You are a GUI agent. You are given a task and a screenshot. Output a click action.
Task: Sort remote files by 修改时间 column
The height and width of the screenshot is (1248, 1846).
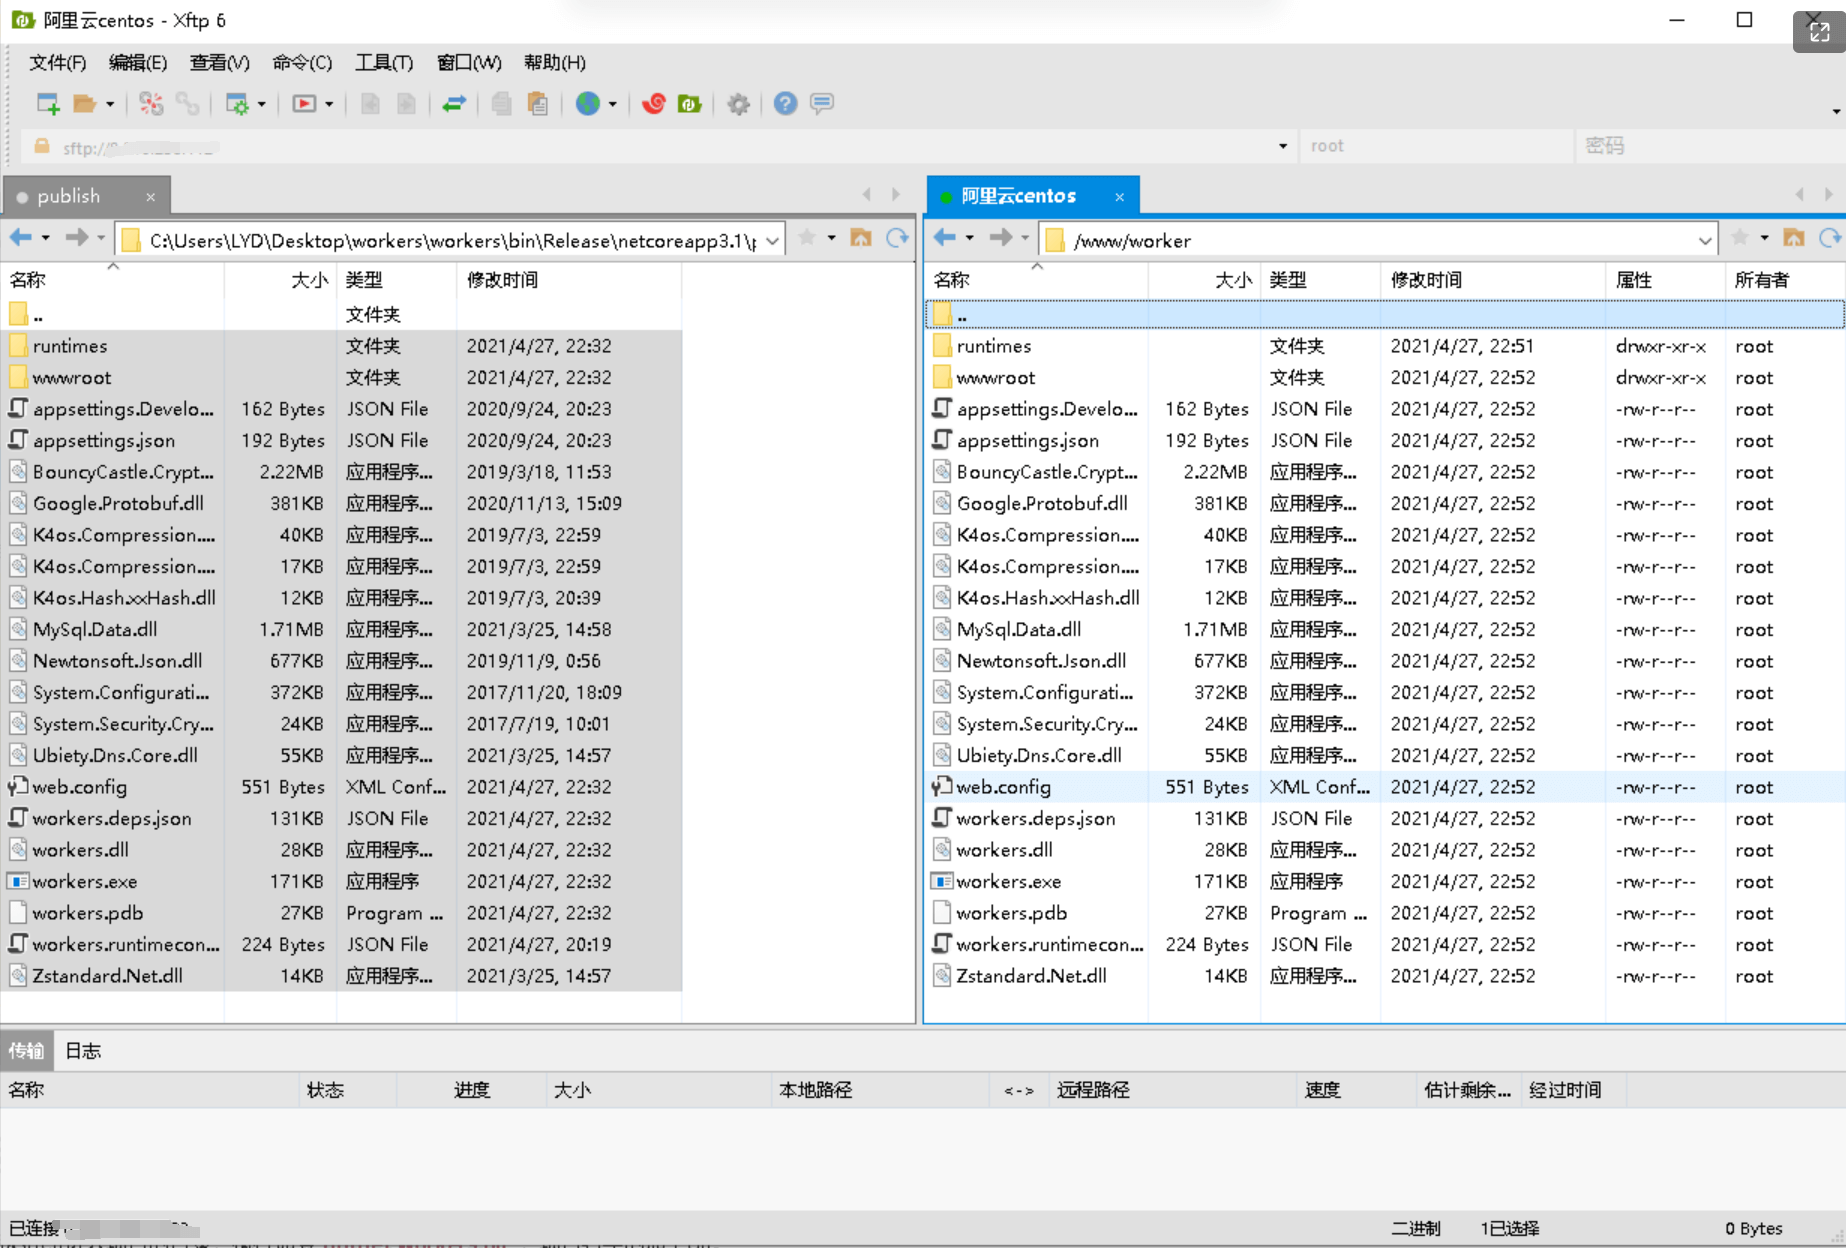click(x=1492, y=280)
